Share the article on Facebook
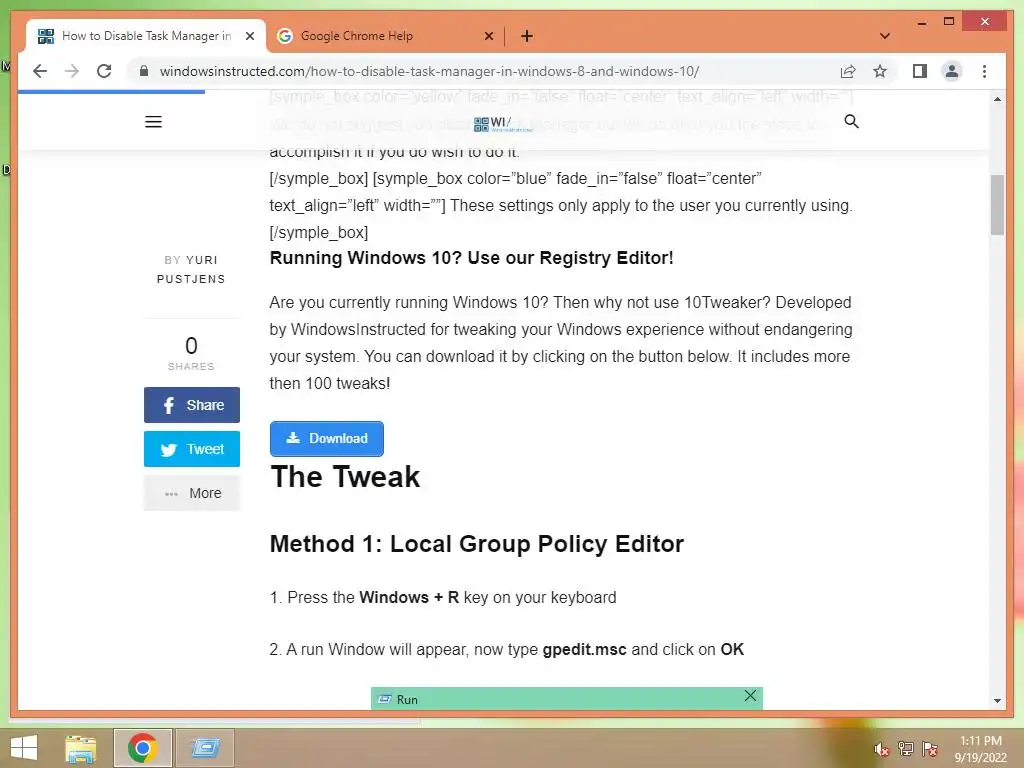1024x768 pixels. (192, 405)
